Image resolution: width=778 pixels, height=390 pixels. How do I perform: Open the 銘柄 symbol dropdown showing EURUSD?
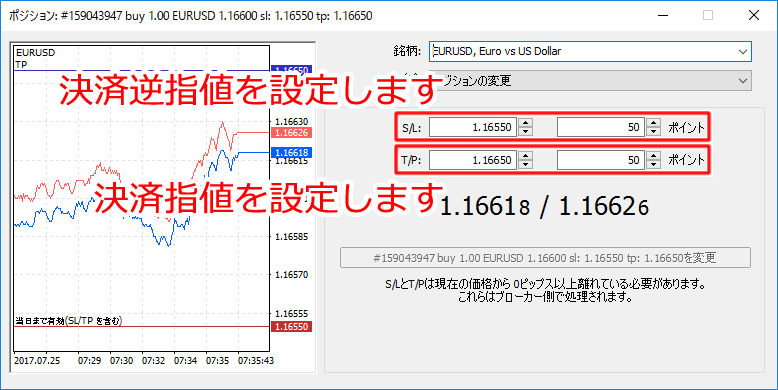pyautogui.click(x=590, y=51)
